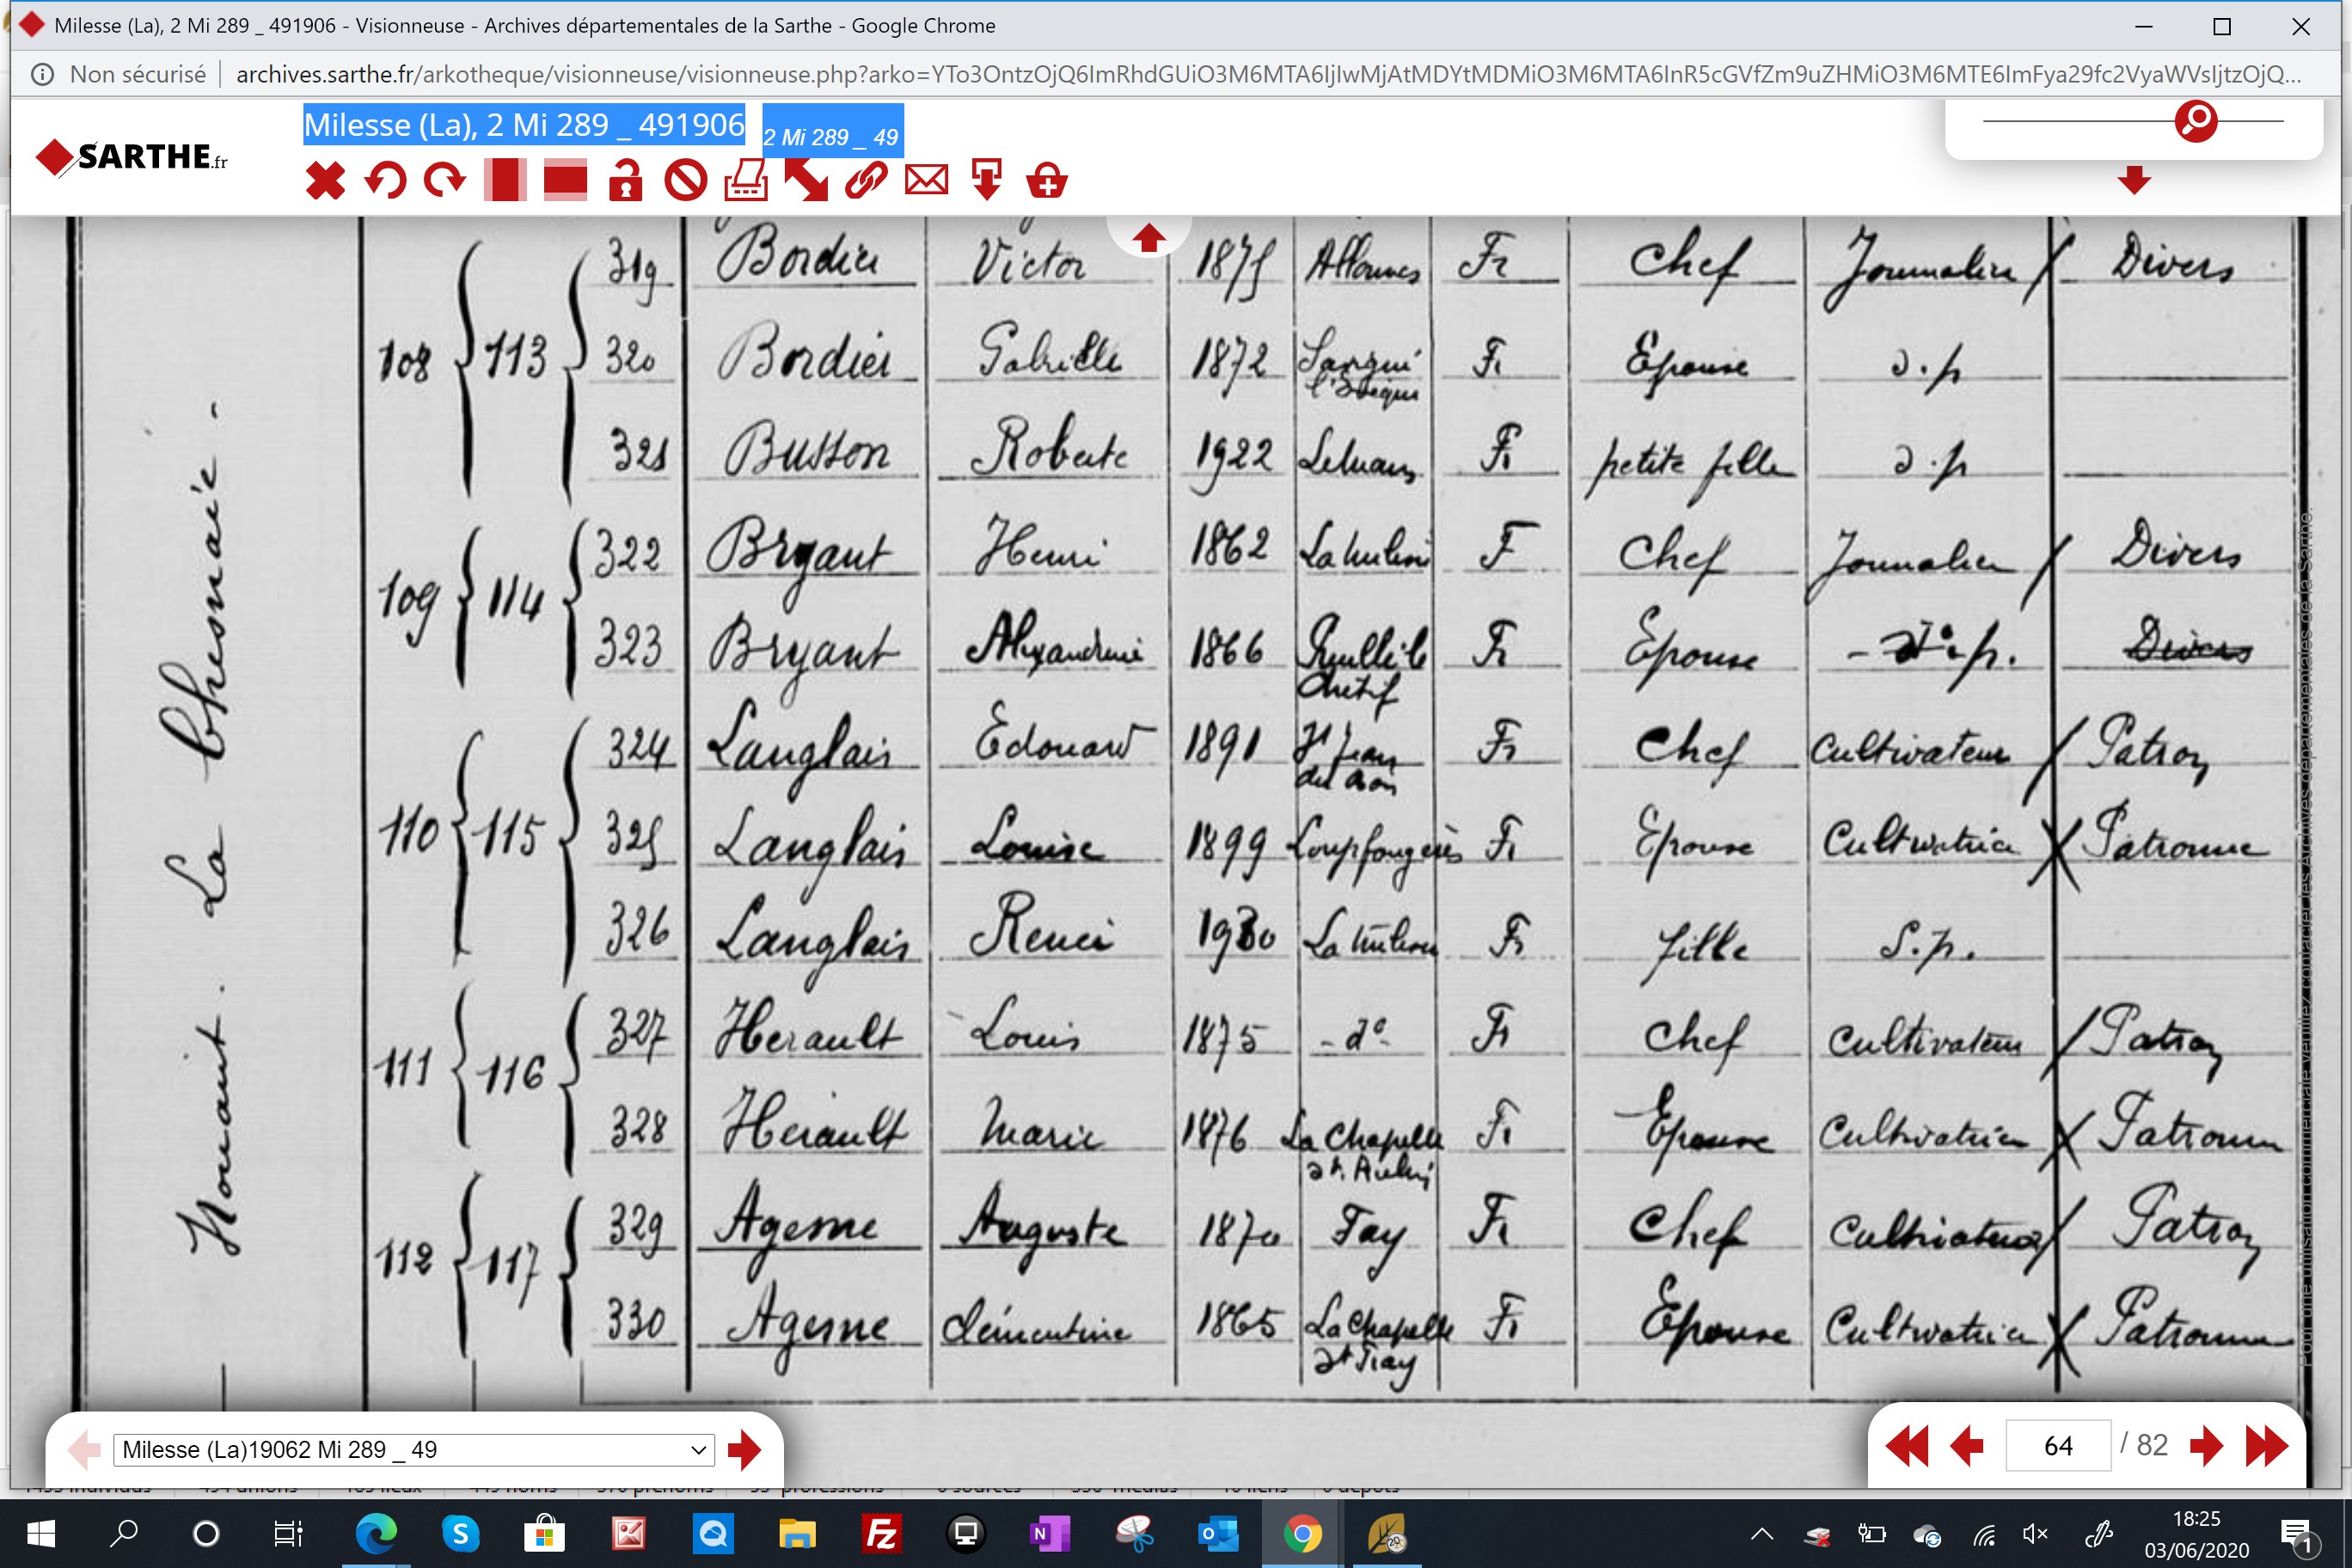Screen dimensions: 2352x1568
Task: Toggle the padlock lock icon
Action: [x=626, y=181]
